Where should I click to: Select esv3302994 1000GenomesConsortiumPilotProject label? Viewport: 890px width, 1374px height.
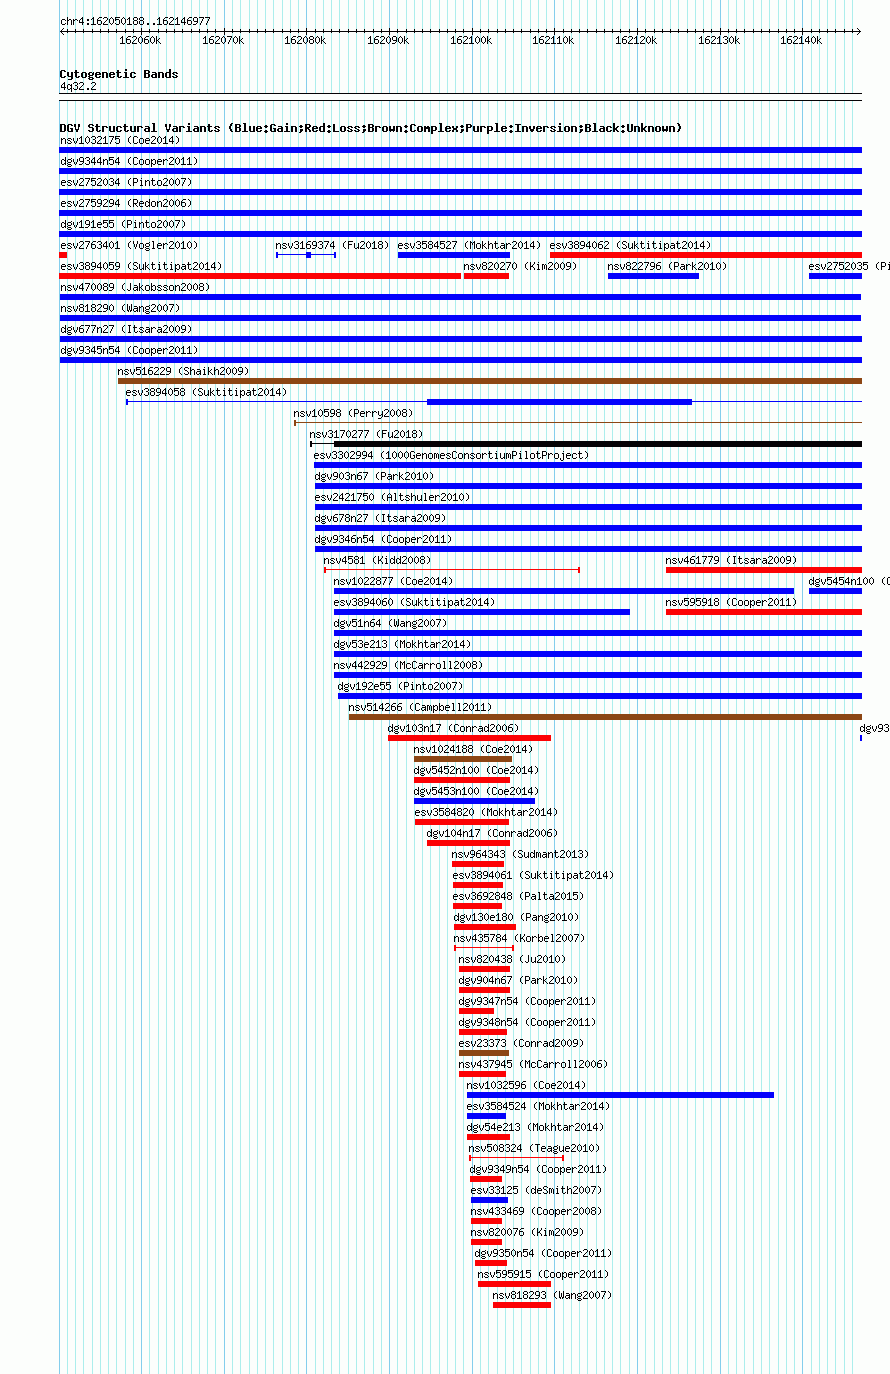tap(452, 455)
